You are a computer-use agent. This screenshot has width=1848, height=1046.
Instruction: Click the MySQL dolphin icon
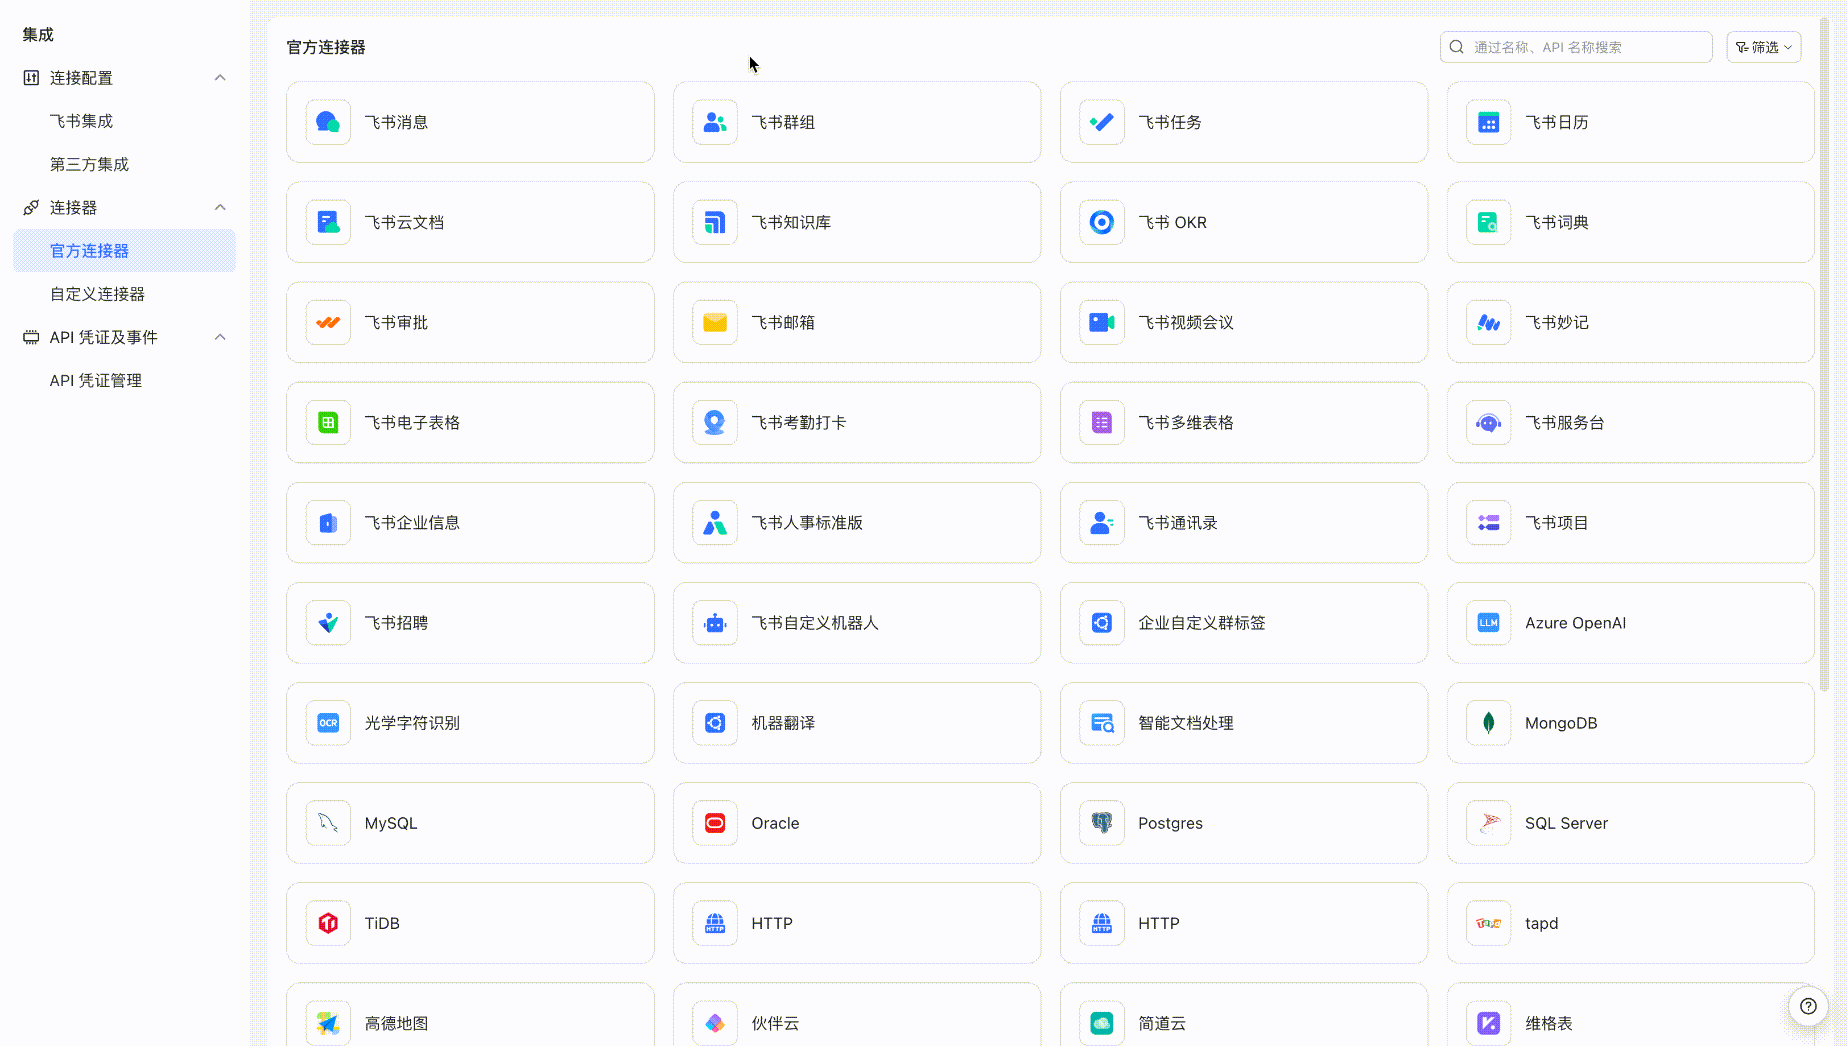tap(328, 822)
